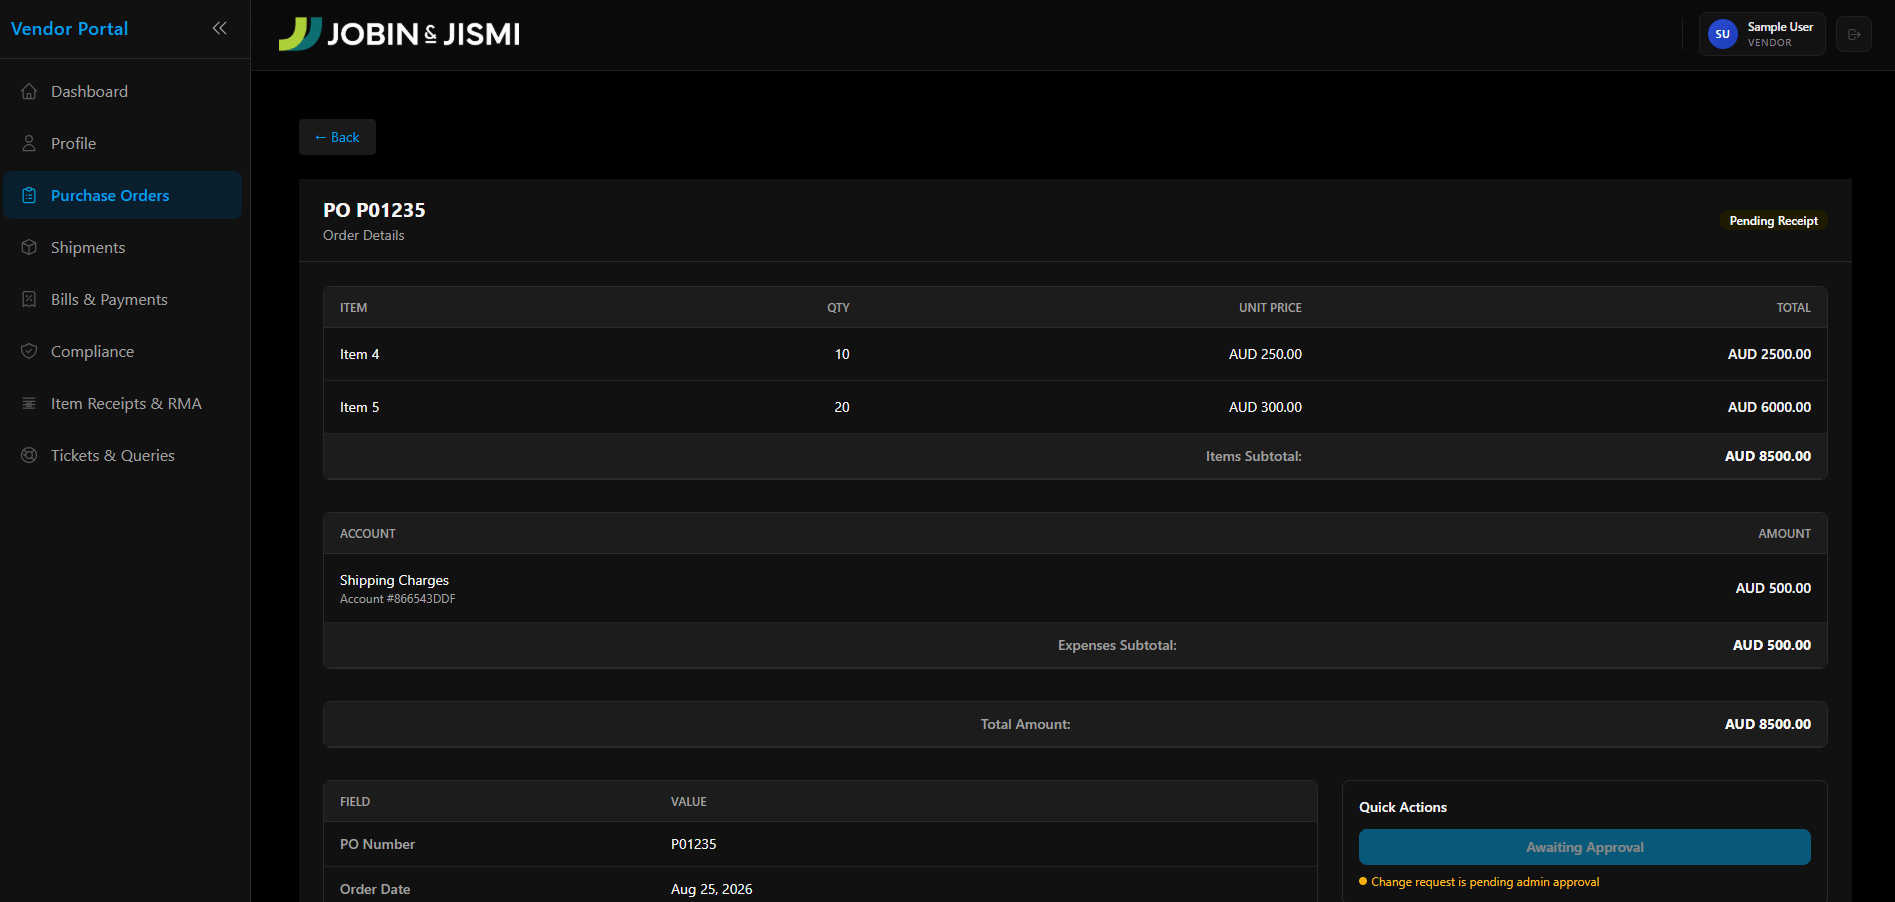Click the AUD 250.00 unit price
This screenshot has width=1895, height=902.
point(1265,354)
